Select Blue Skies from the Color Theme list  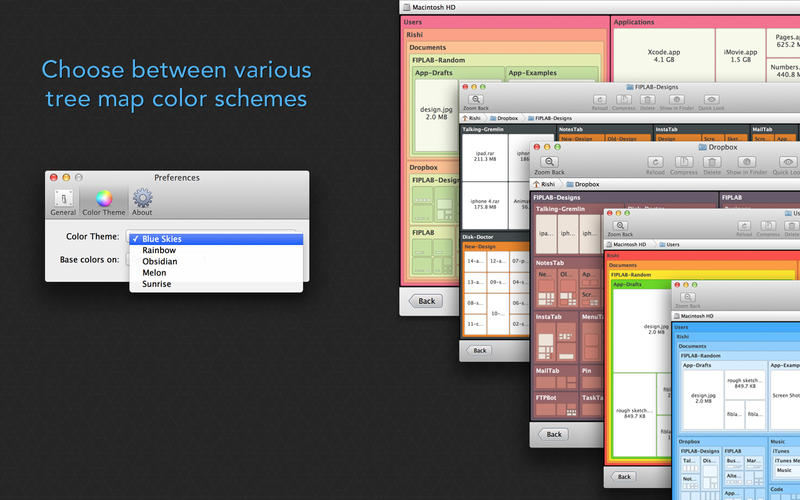click(x=216, y=239)
